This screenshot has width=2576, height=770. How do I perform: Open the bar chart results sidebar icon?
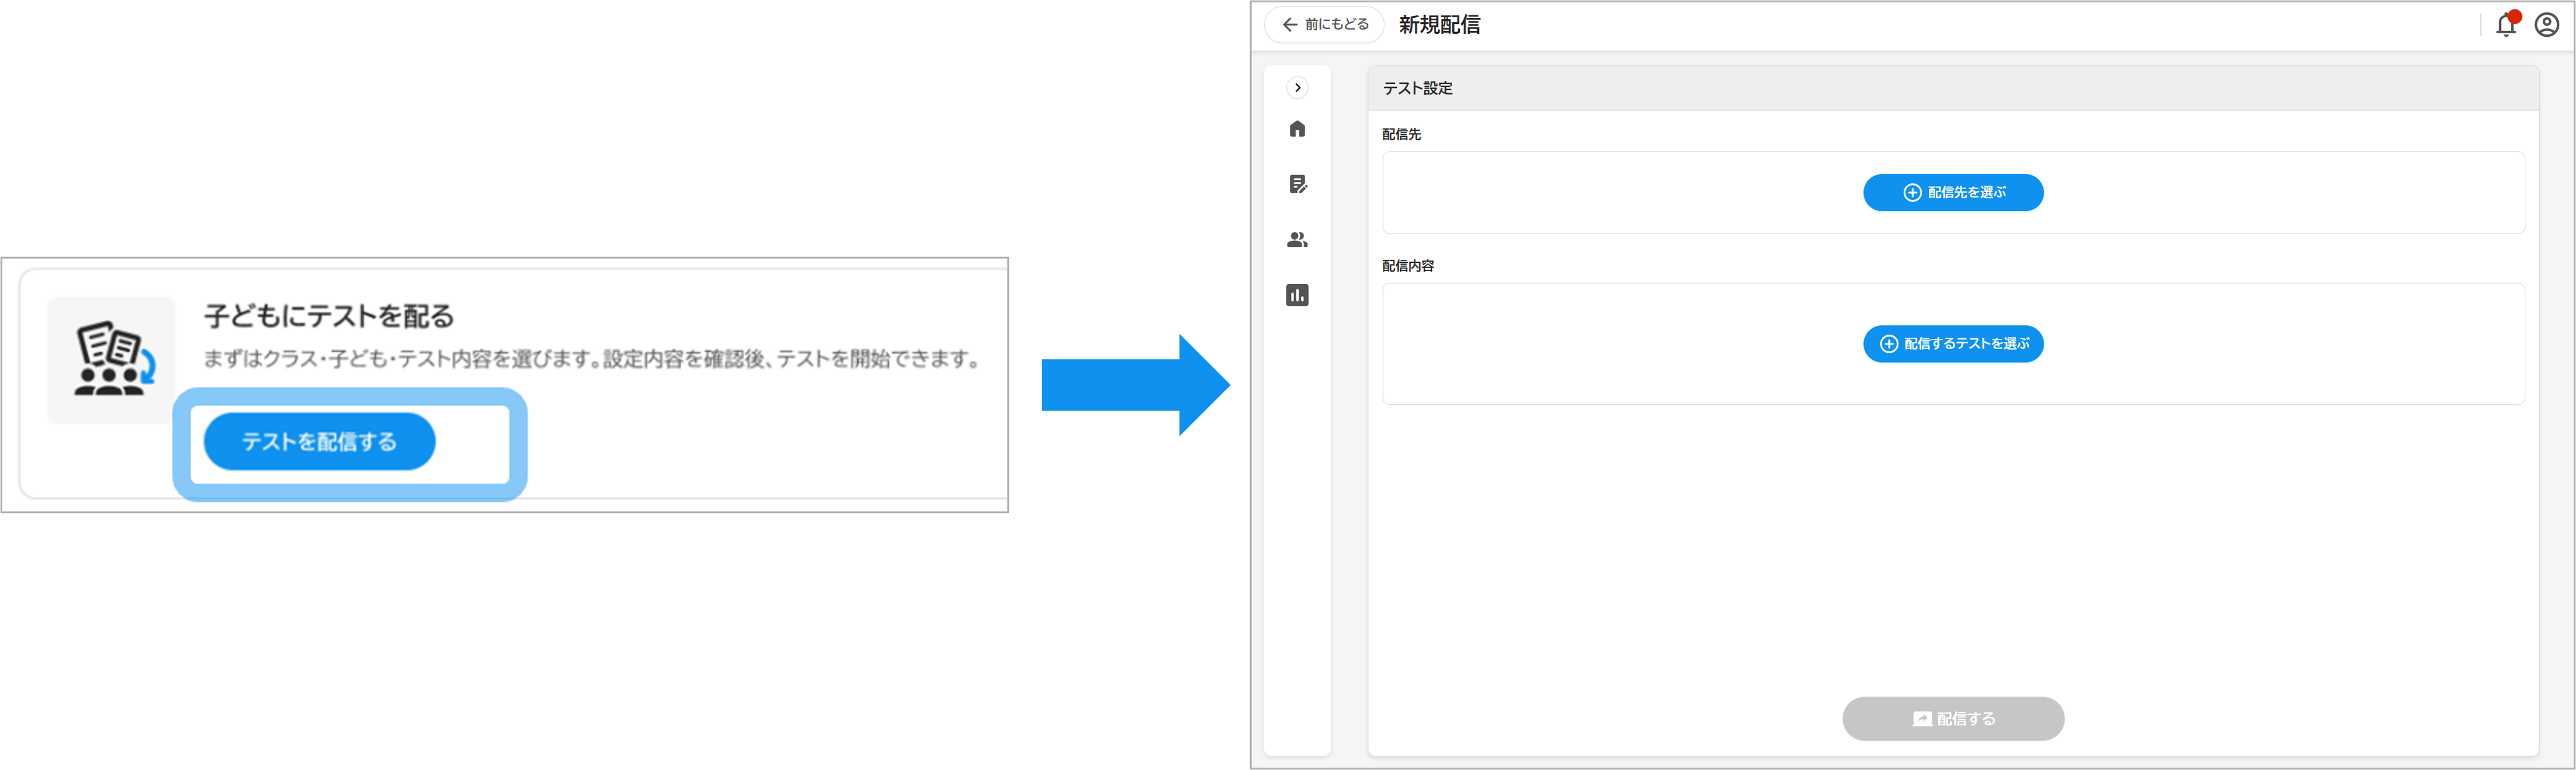point(1297,295)
